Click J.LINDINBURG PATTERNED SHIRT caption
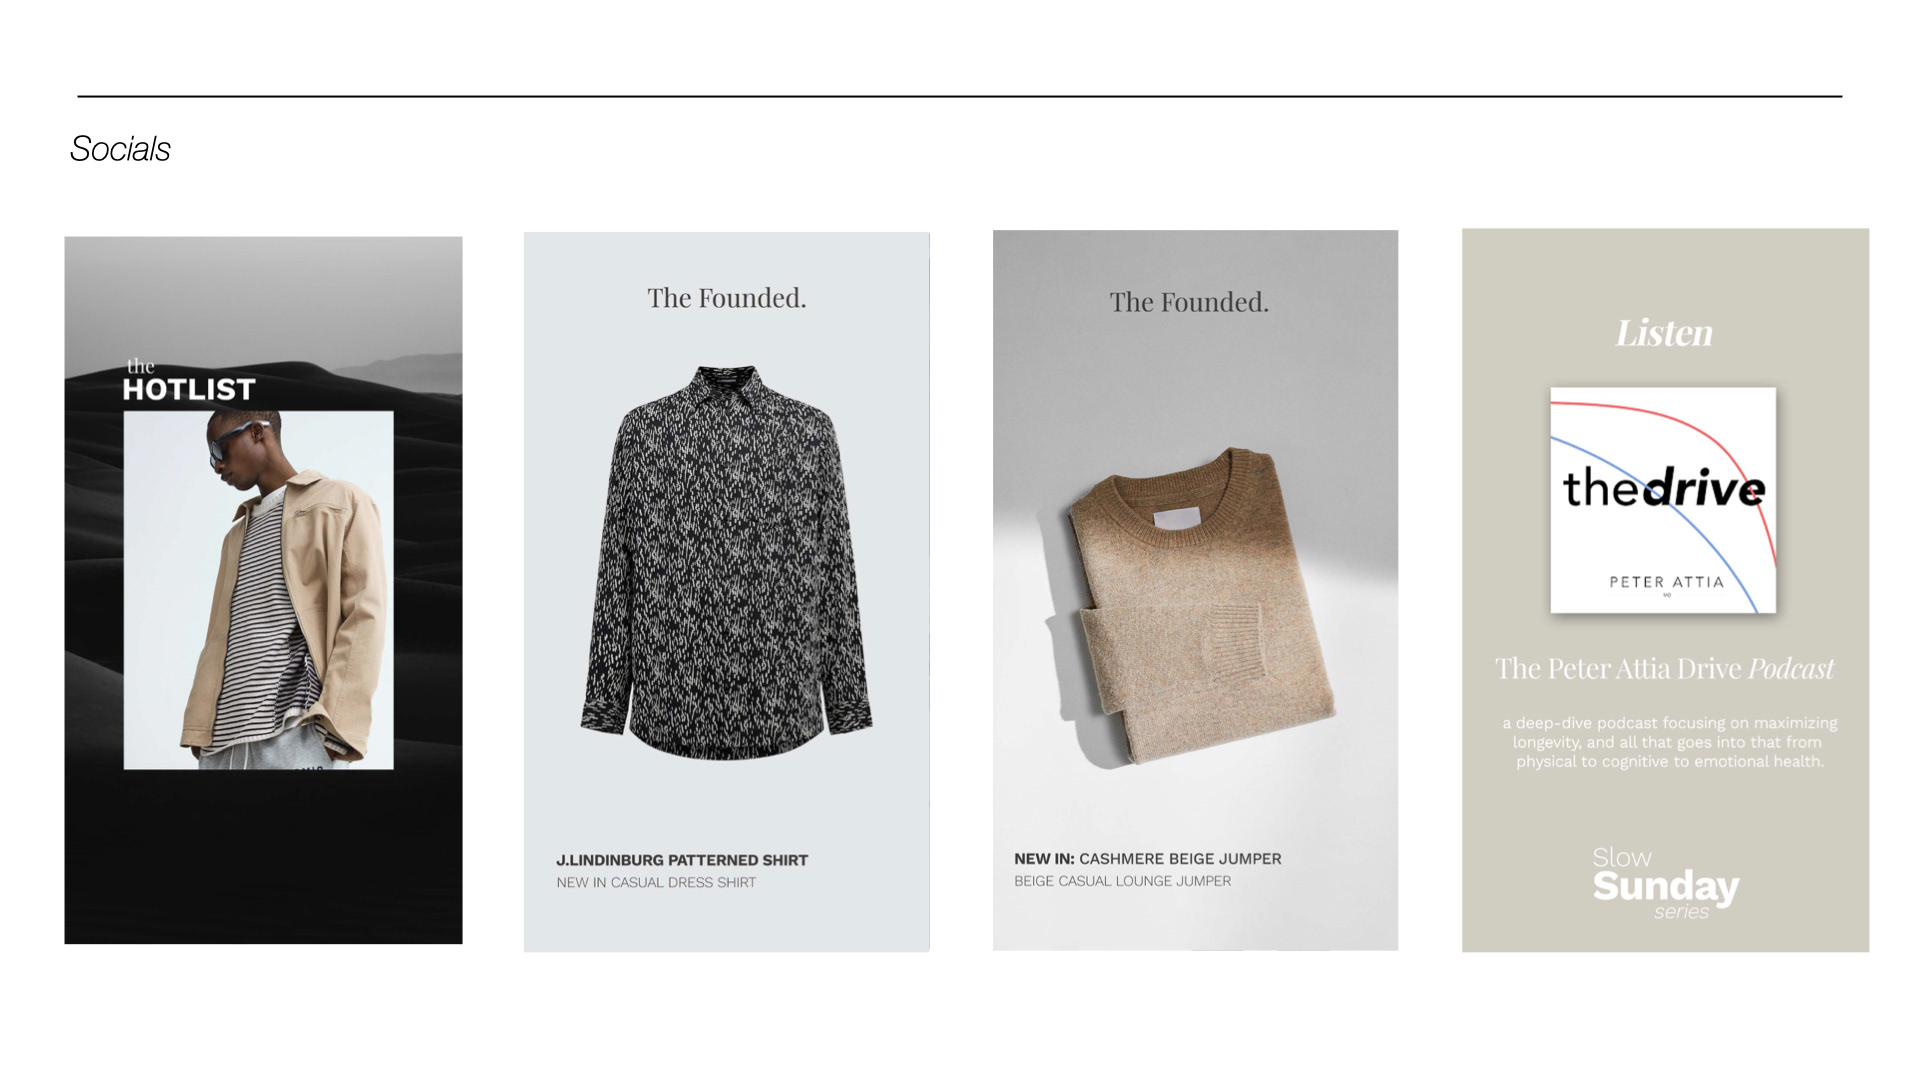The height and width of the screenshot is (1080, 1920). (x=682, y=860)
